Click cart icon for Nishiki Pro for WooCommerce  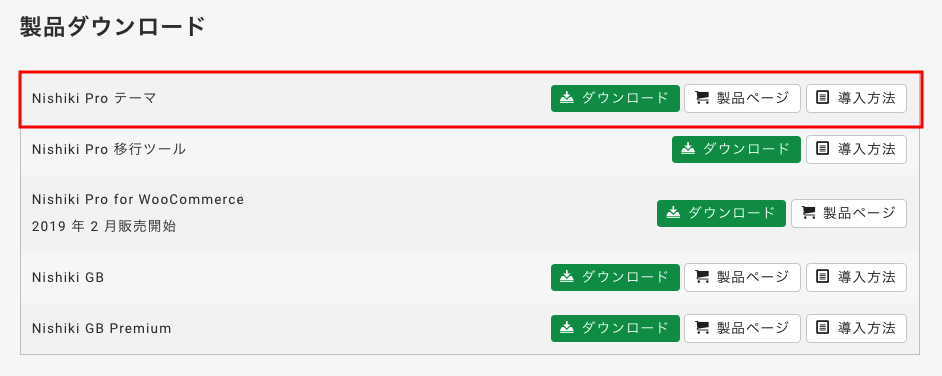tap(809, 213)
